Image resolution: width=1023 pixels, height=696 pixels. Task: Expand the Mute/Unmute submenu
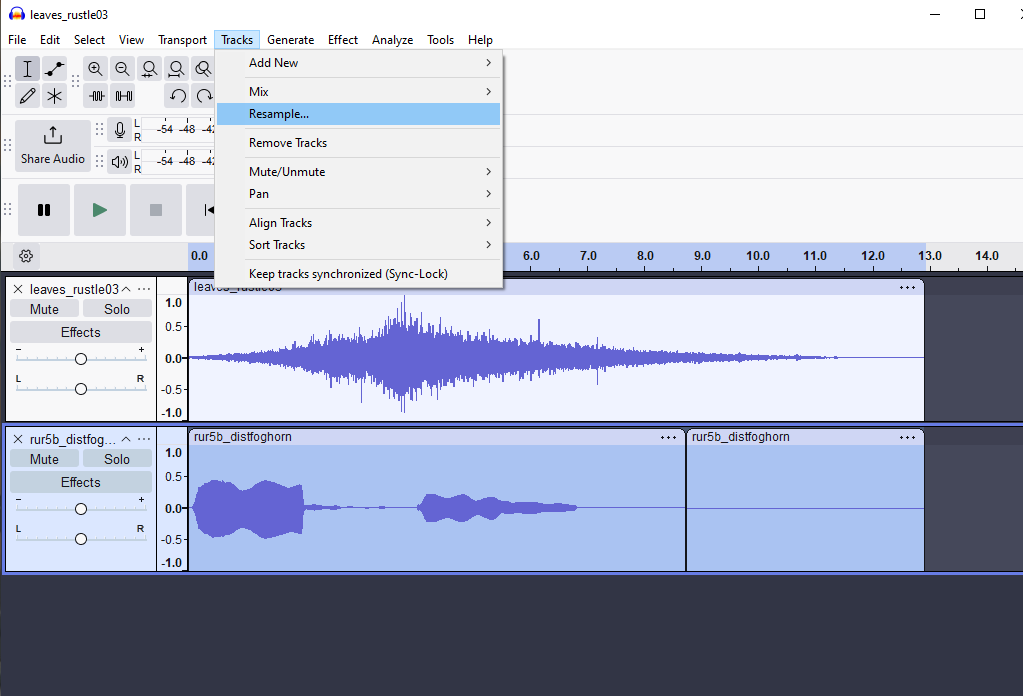click(359, 172)
